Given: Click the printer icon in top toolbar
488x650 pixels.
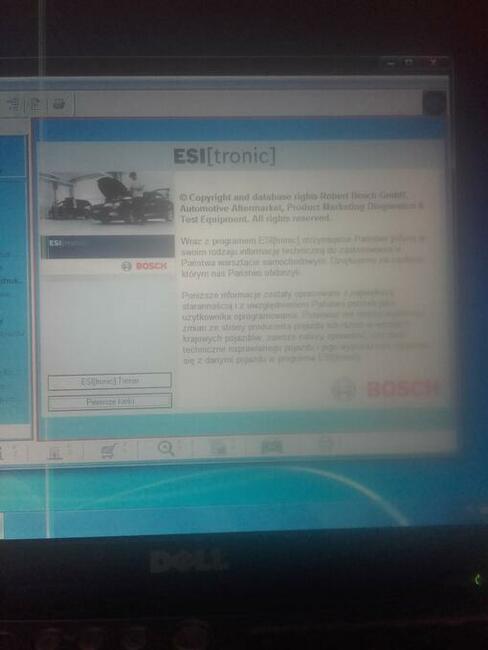Looking at the screenshot, I should [58, 104].
